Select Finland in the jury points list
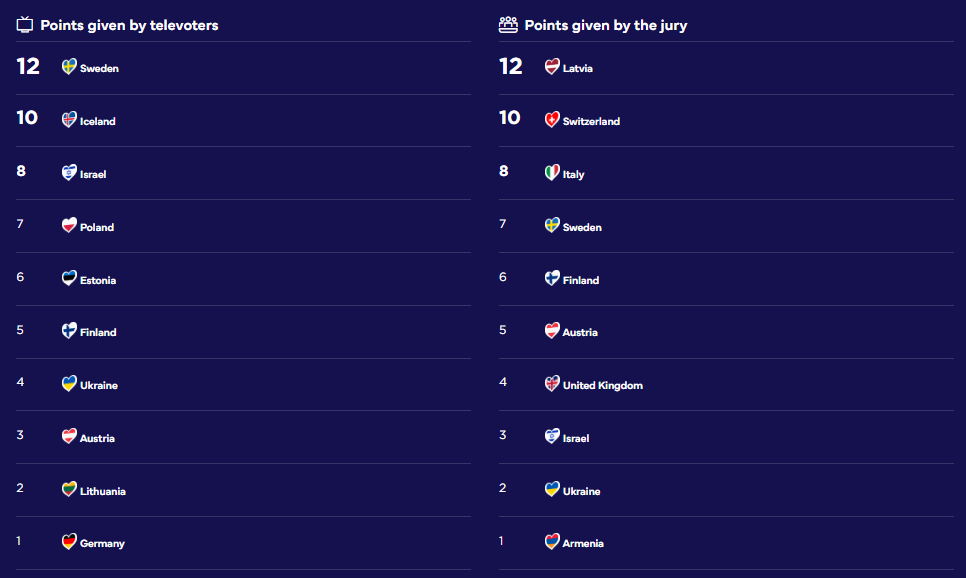This screenshot has width=966, height=578. pos(581,280)
